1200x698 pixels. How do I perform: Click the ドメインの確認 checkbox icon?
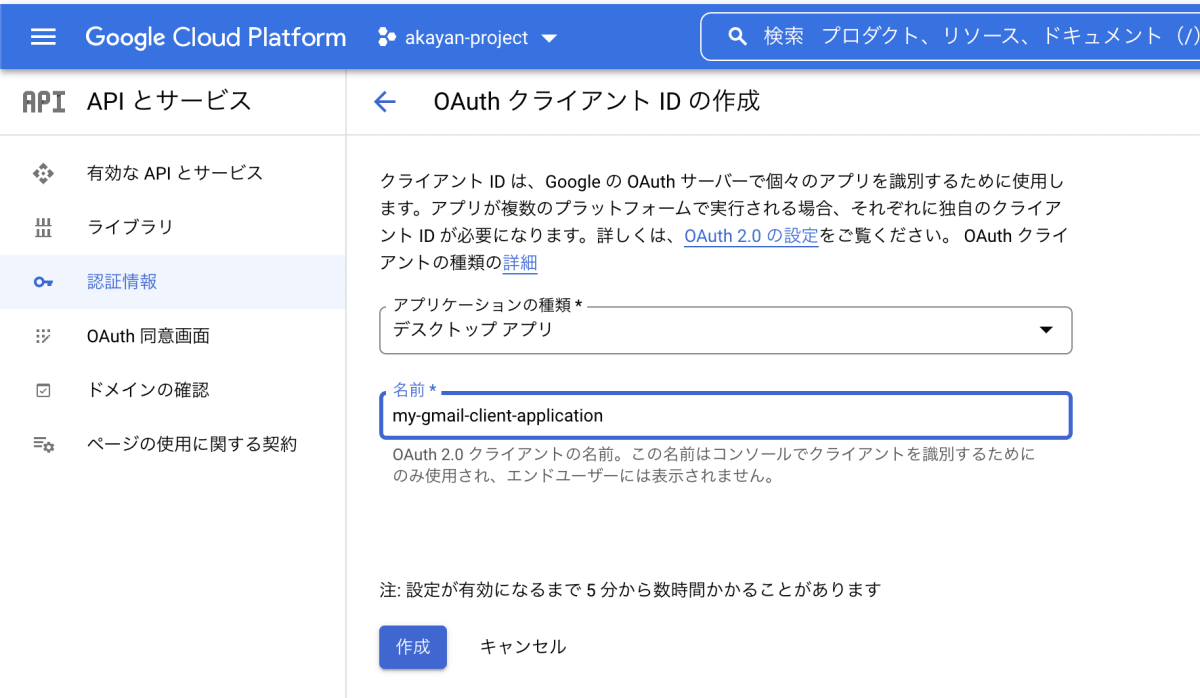pyautogui.click(x=43, y=390)
